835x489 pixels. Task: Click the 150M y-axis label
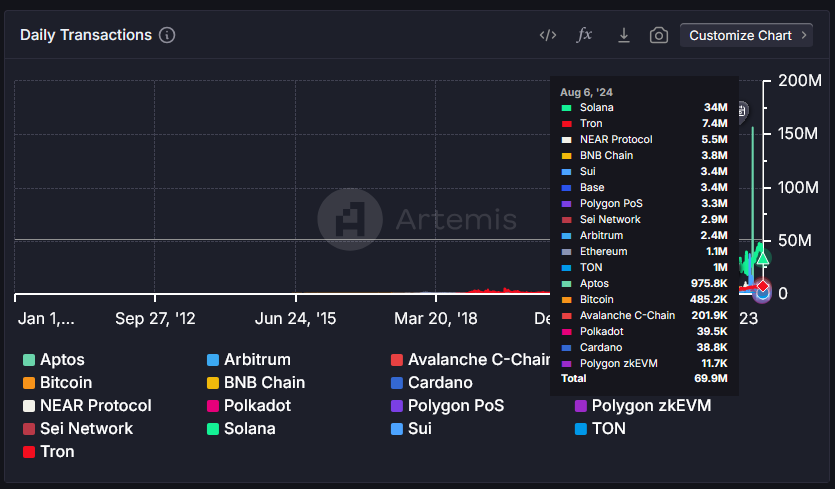point(798,134)
